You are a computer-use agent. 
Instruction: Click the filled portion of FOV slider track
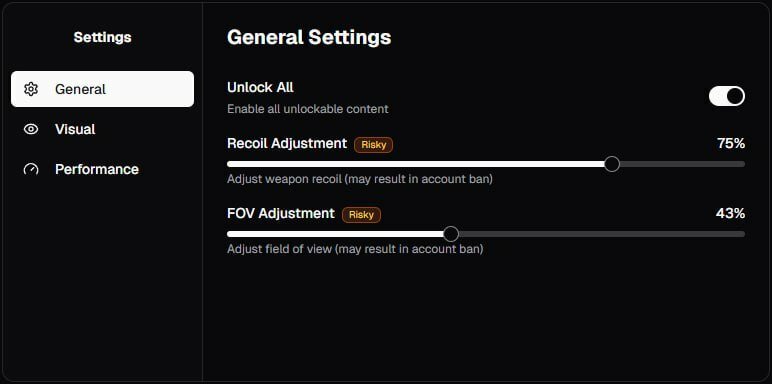(335, 234)
